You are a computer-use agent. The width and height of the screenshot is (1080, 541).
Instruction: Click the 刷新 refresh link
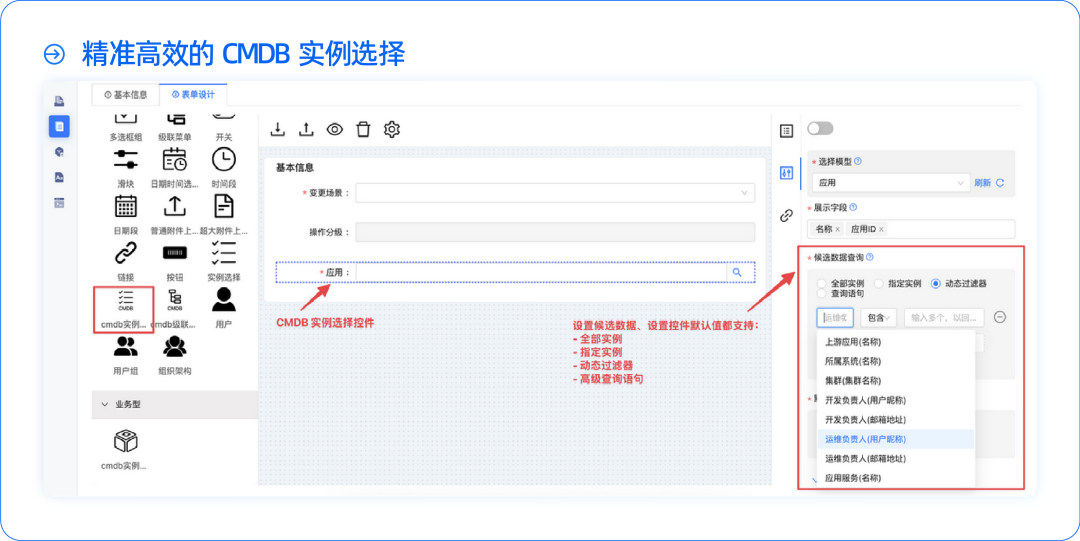tap(989, 183)
